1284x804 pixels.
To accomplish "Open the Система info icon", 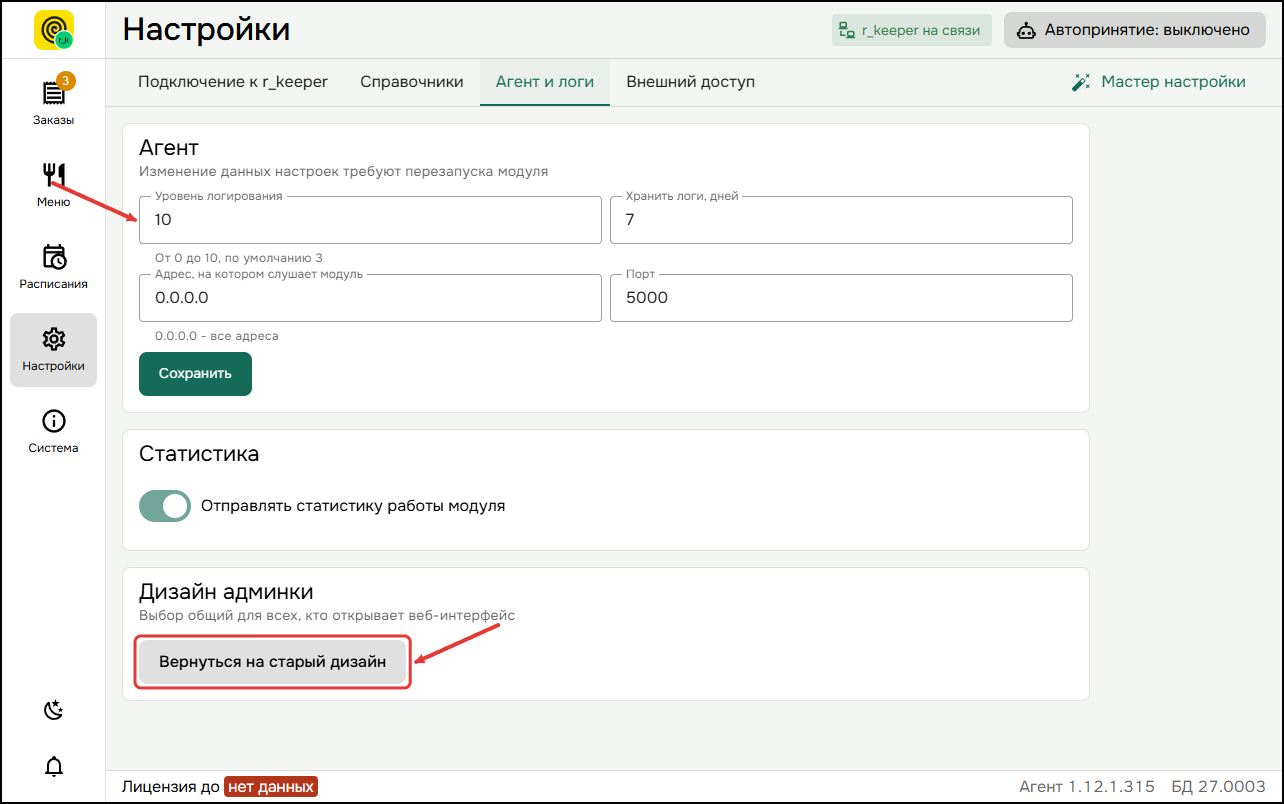I will (x=54, y=421).
